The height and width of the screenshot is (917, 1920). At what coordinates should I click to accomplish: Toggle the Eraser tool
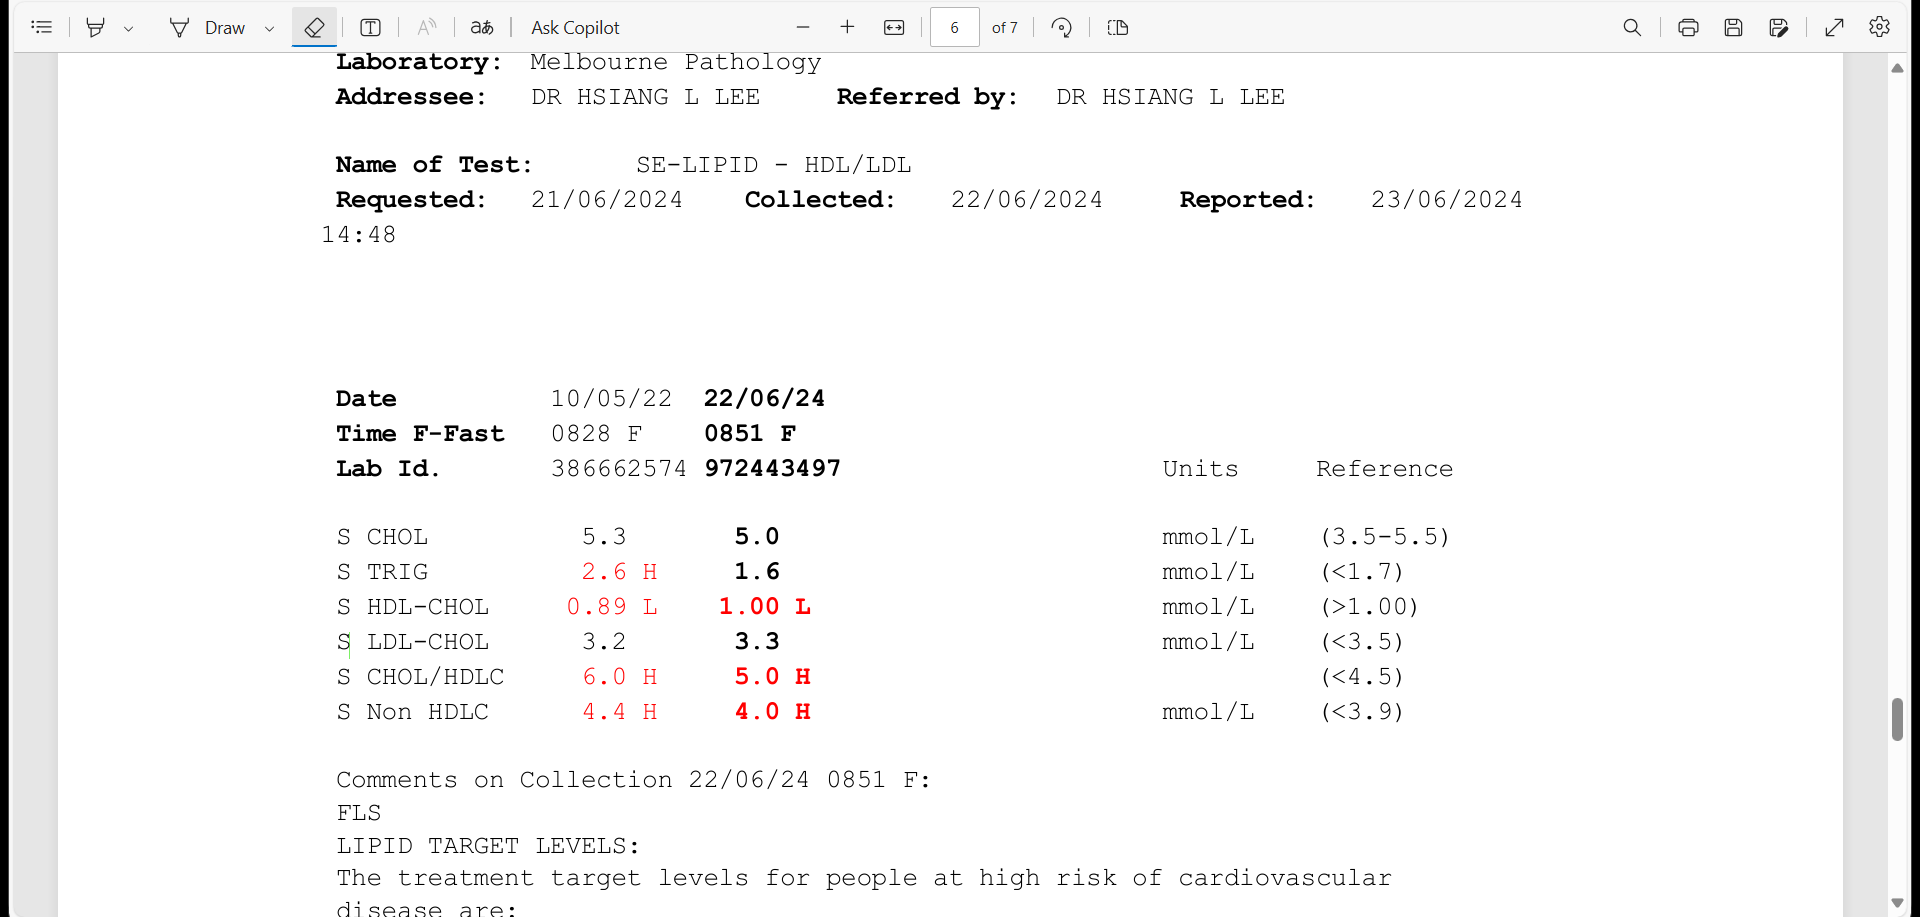coord(314,27)
